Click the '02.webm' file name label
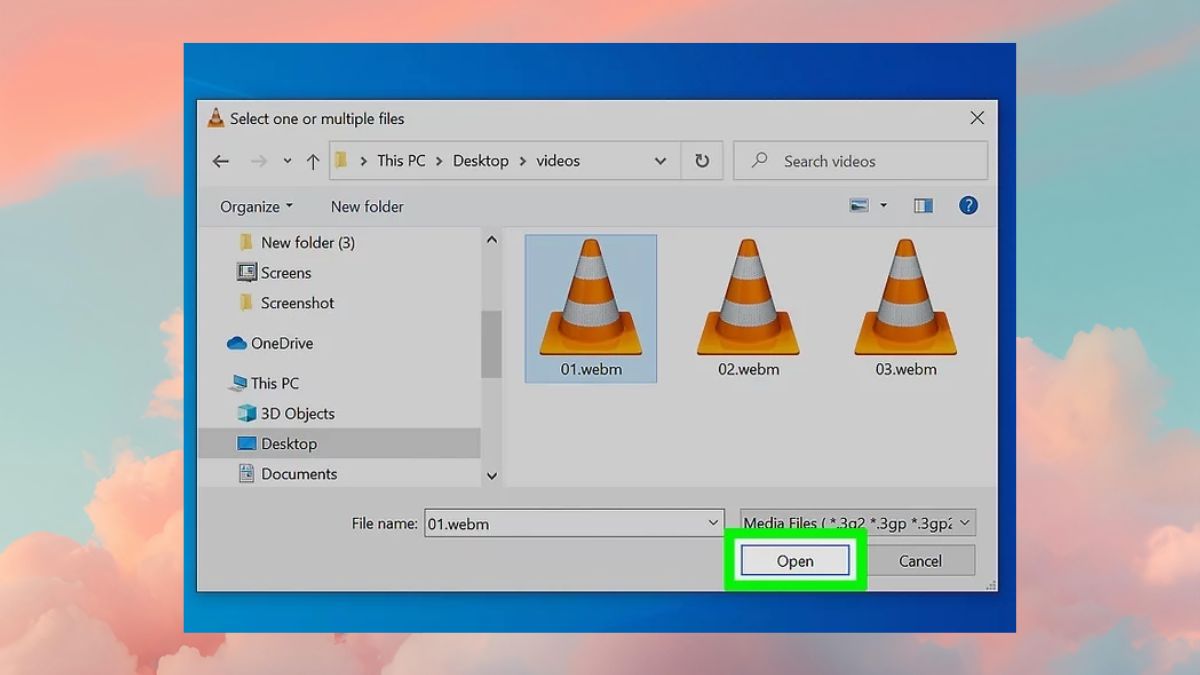 [748, 369]
